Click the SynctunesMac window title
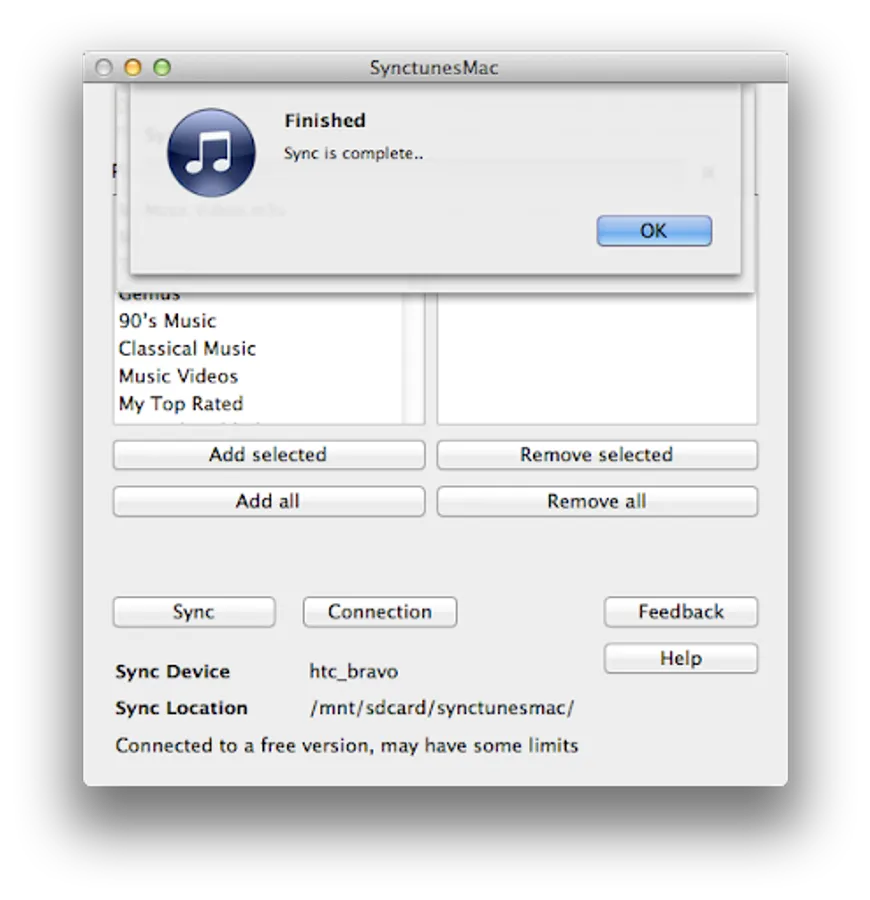Image resolution: width=870 pixels, height=900 pixels. [x=434, y=68]
